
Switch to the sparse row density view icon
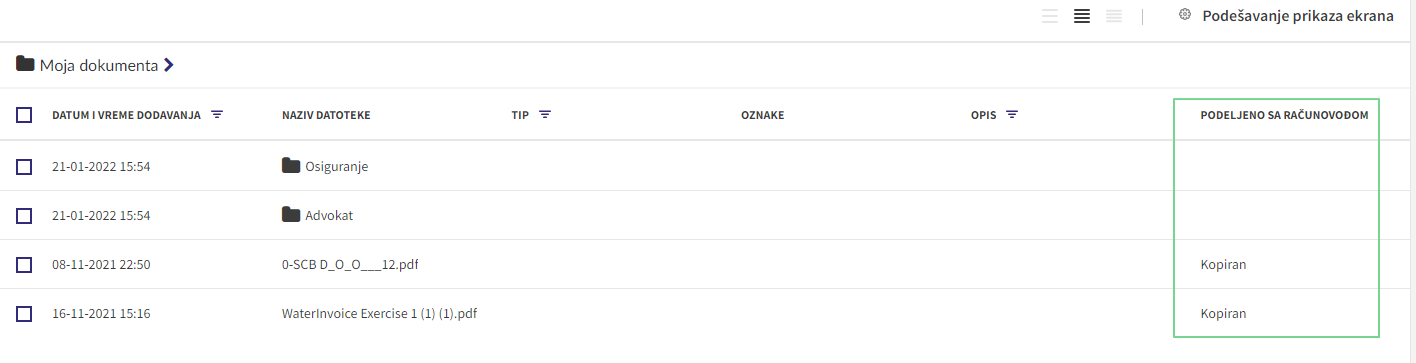click(1050, 16)
